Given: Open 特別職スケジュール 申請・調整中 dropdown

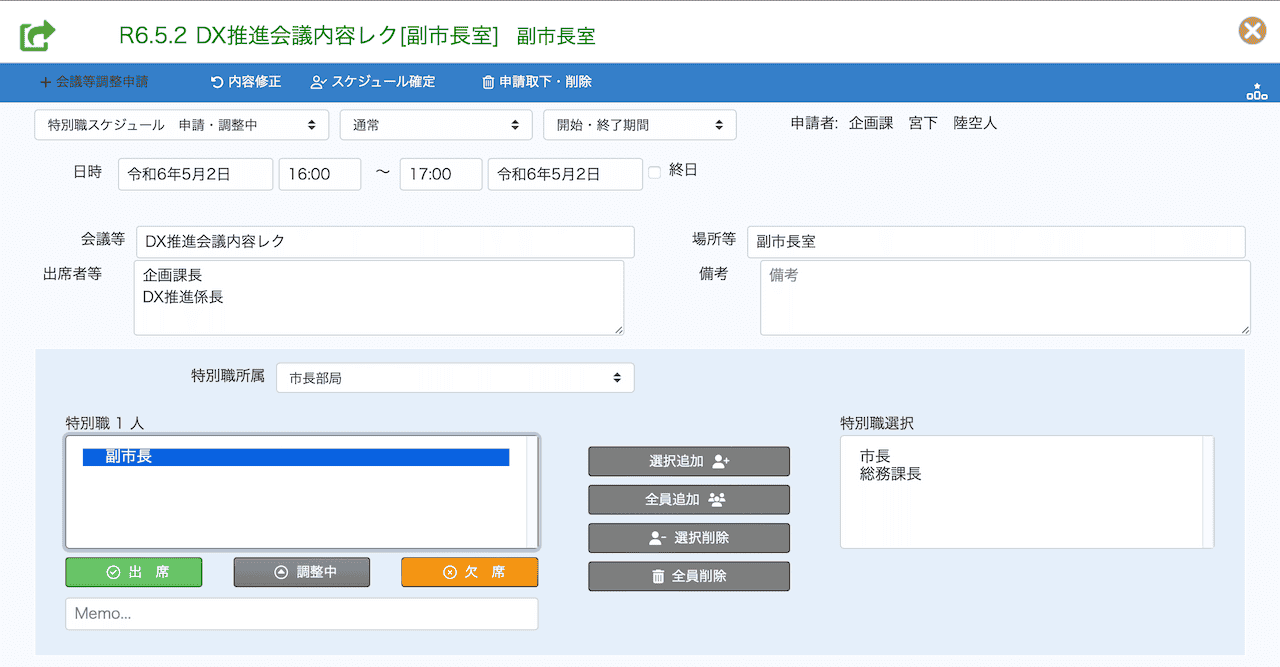Looking at the screenshot, I should pyautogui.click(x=182, y=125).
